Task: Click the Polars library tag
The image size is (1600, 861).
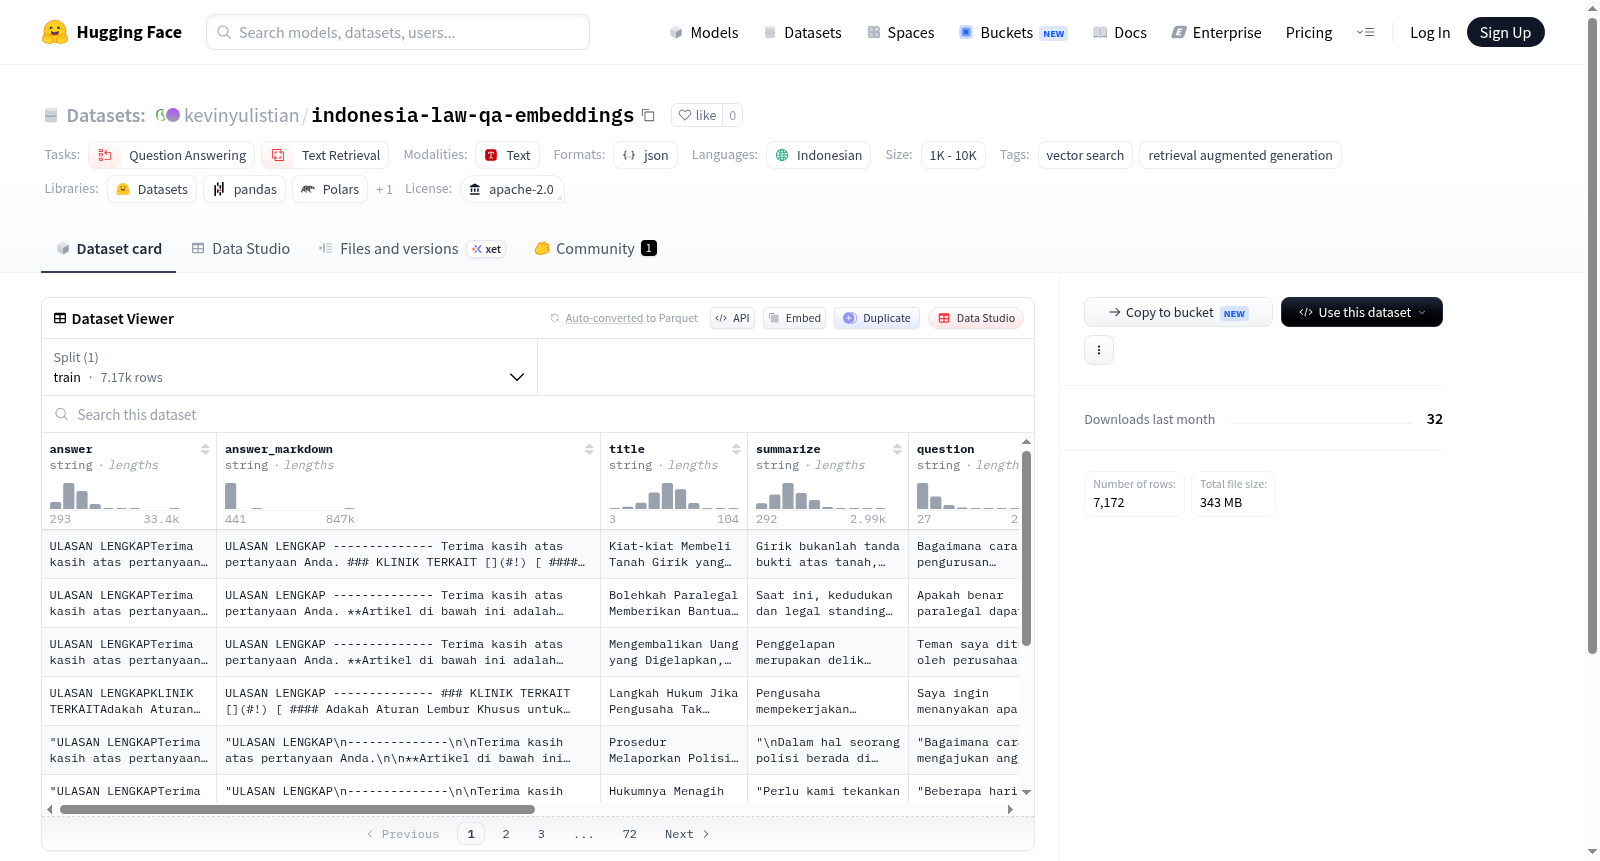Action: (330, 189)
